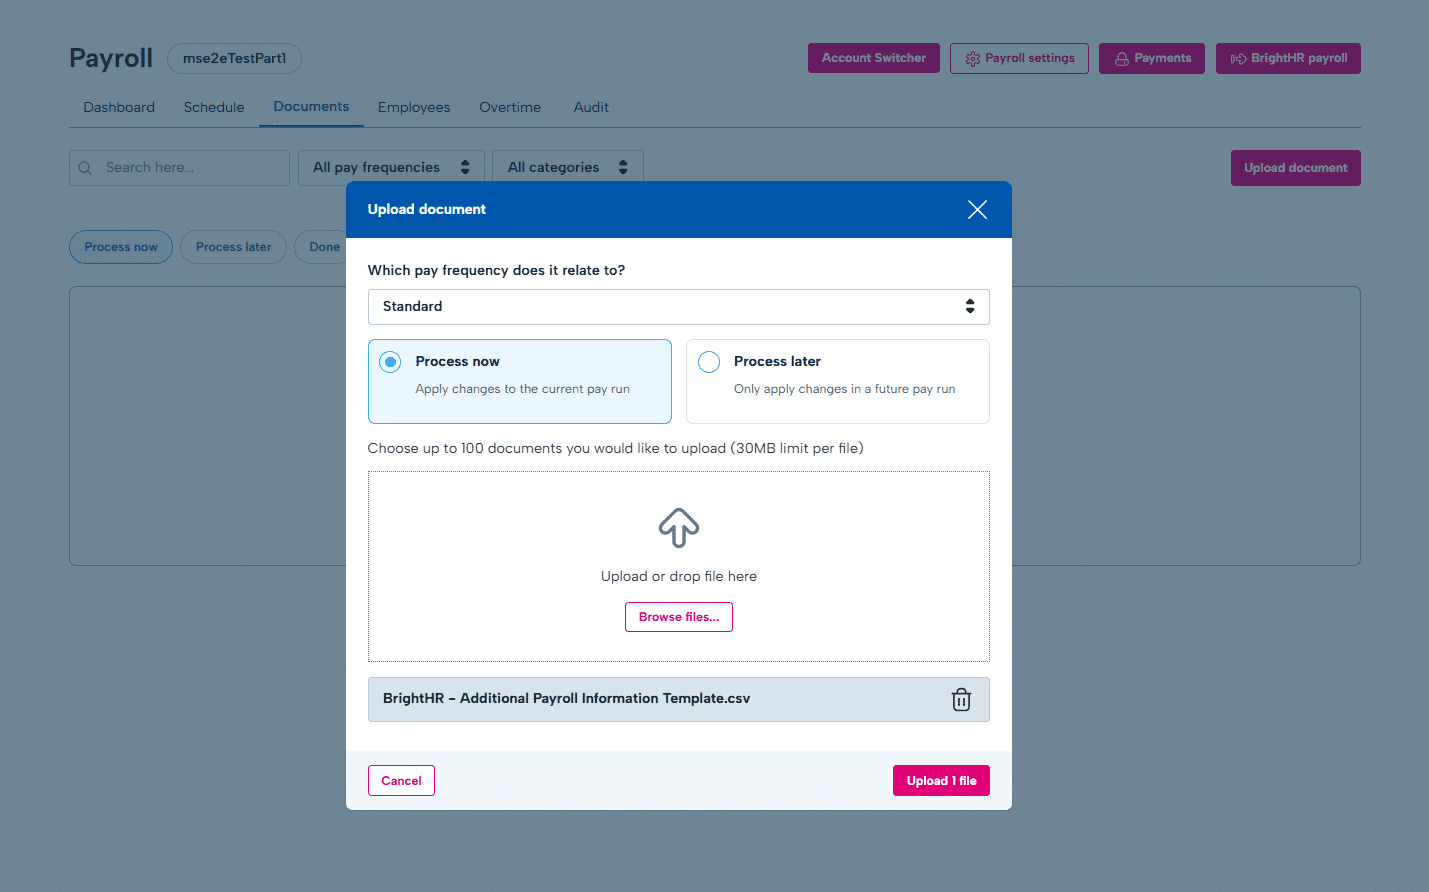The width and height of the screenshot is (1429, 892).
Task: Switch to the Dashboard tab
Action: click(119, 107)
